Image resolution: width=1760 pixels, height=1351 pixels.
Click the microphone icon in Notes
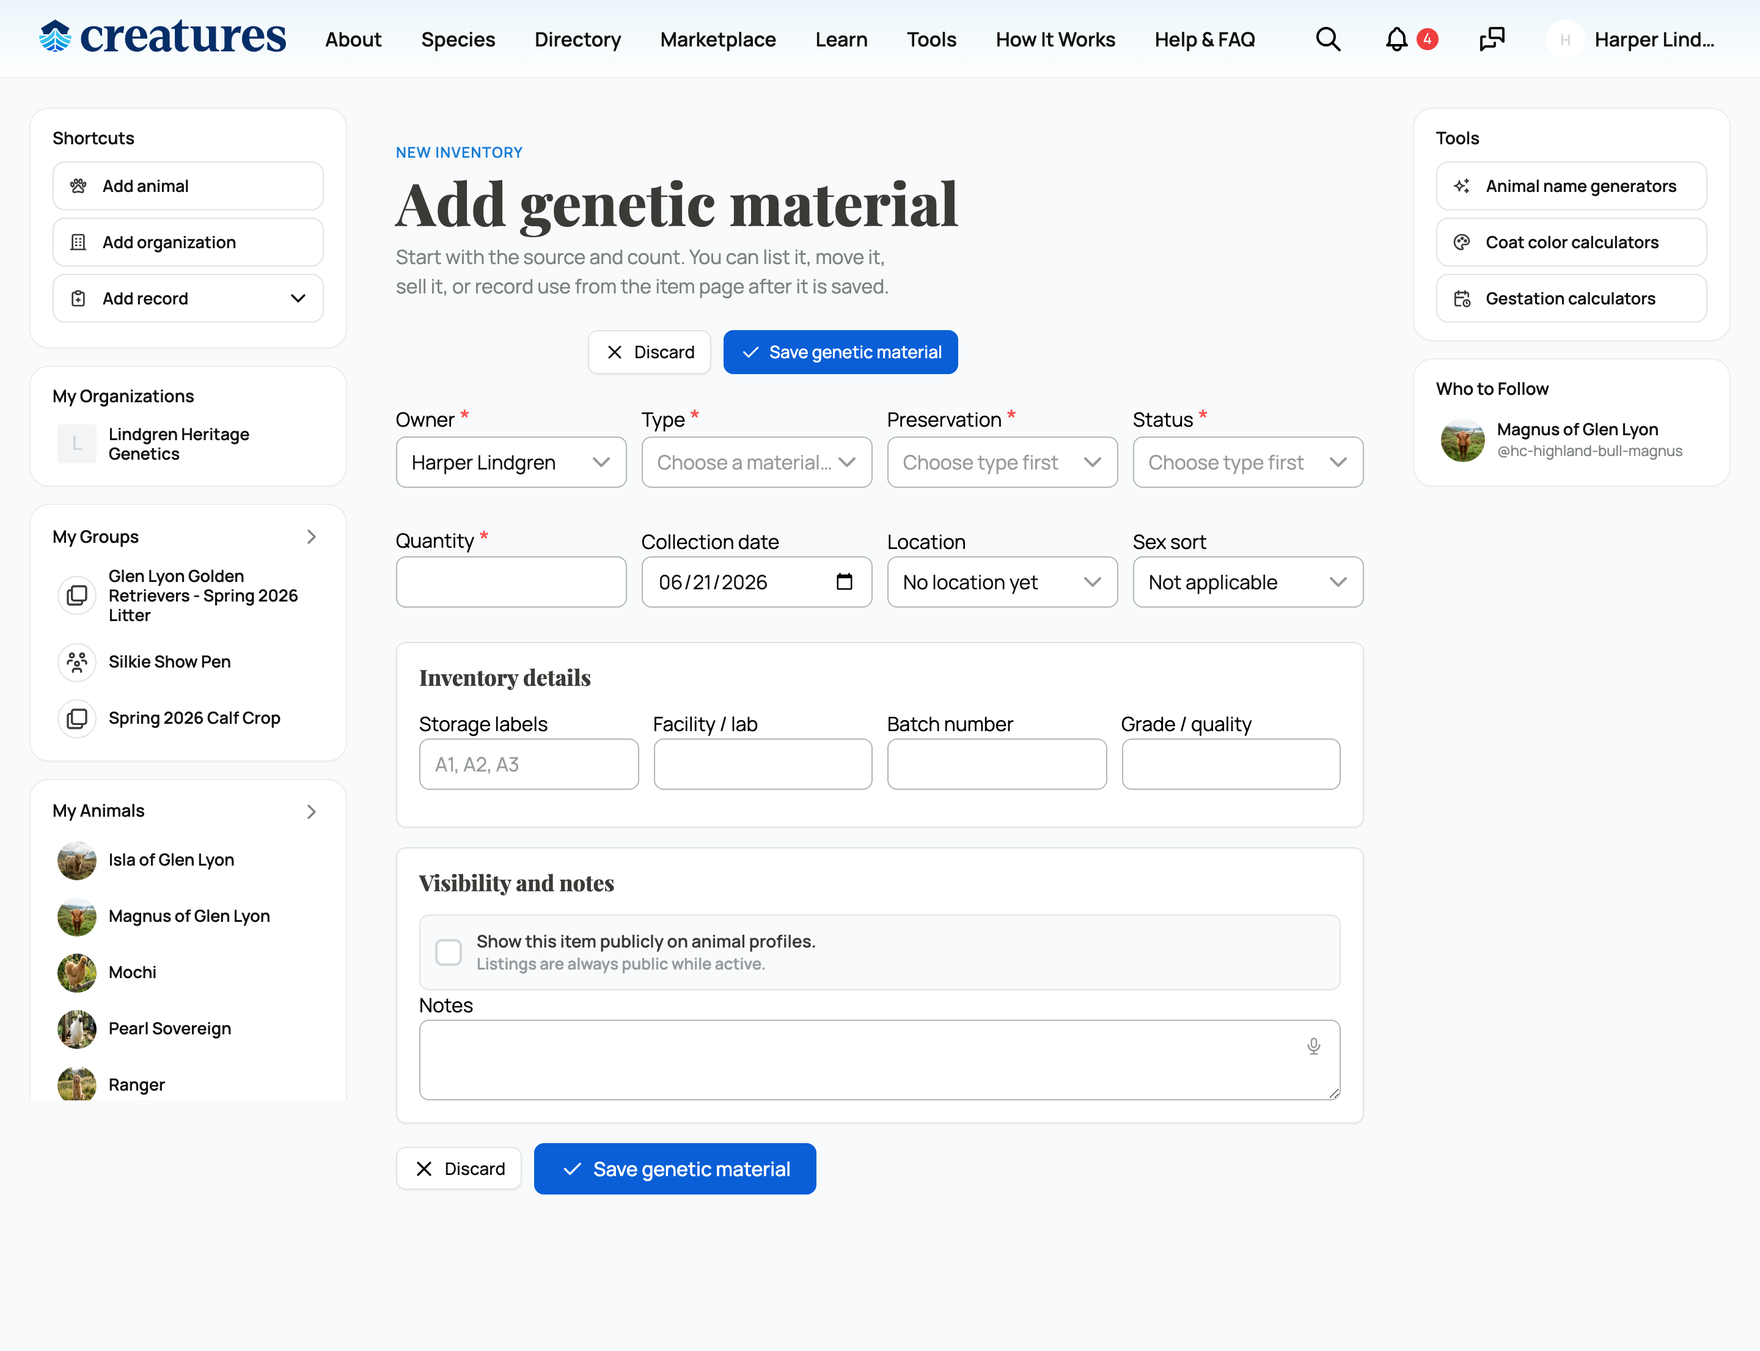click(x=1313, y=1046)
